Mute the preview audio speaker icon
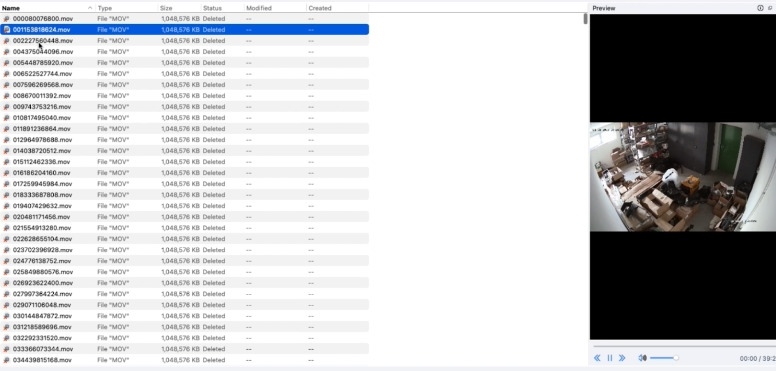 [x=642, y=358]
